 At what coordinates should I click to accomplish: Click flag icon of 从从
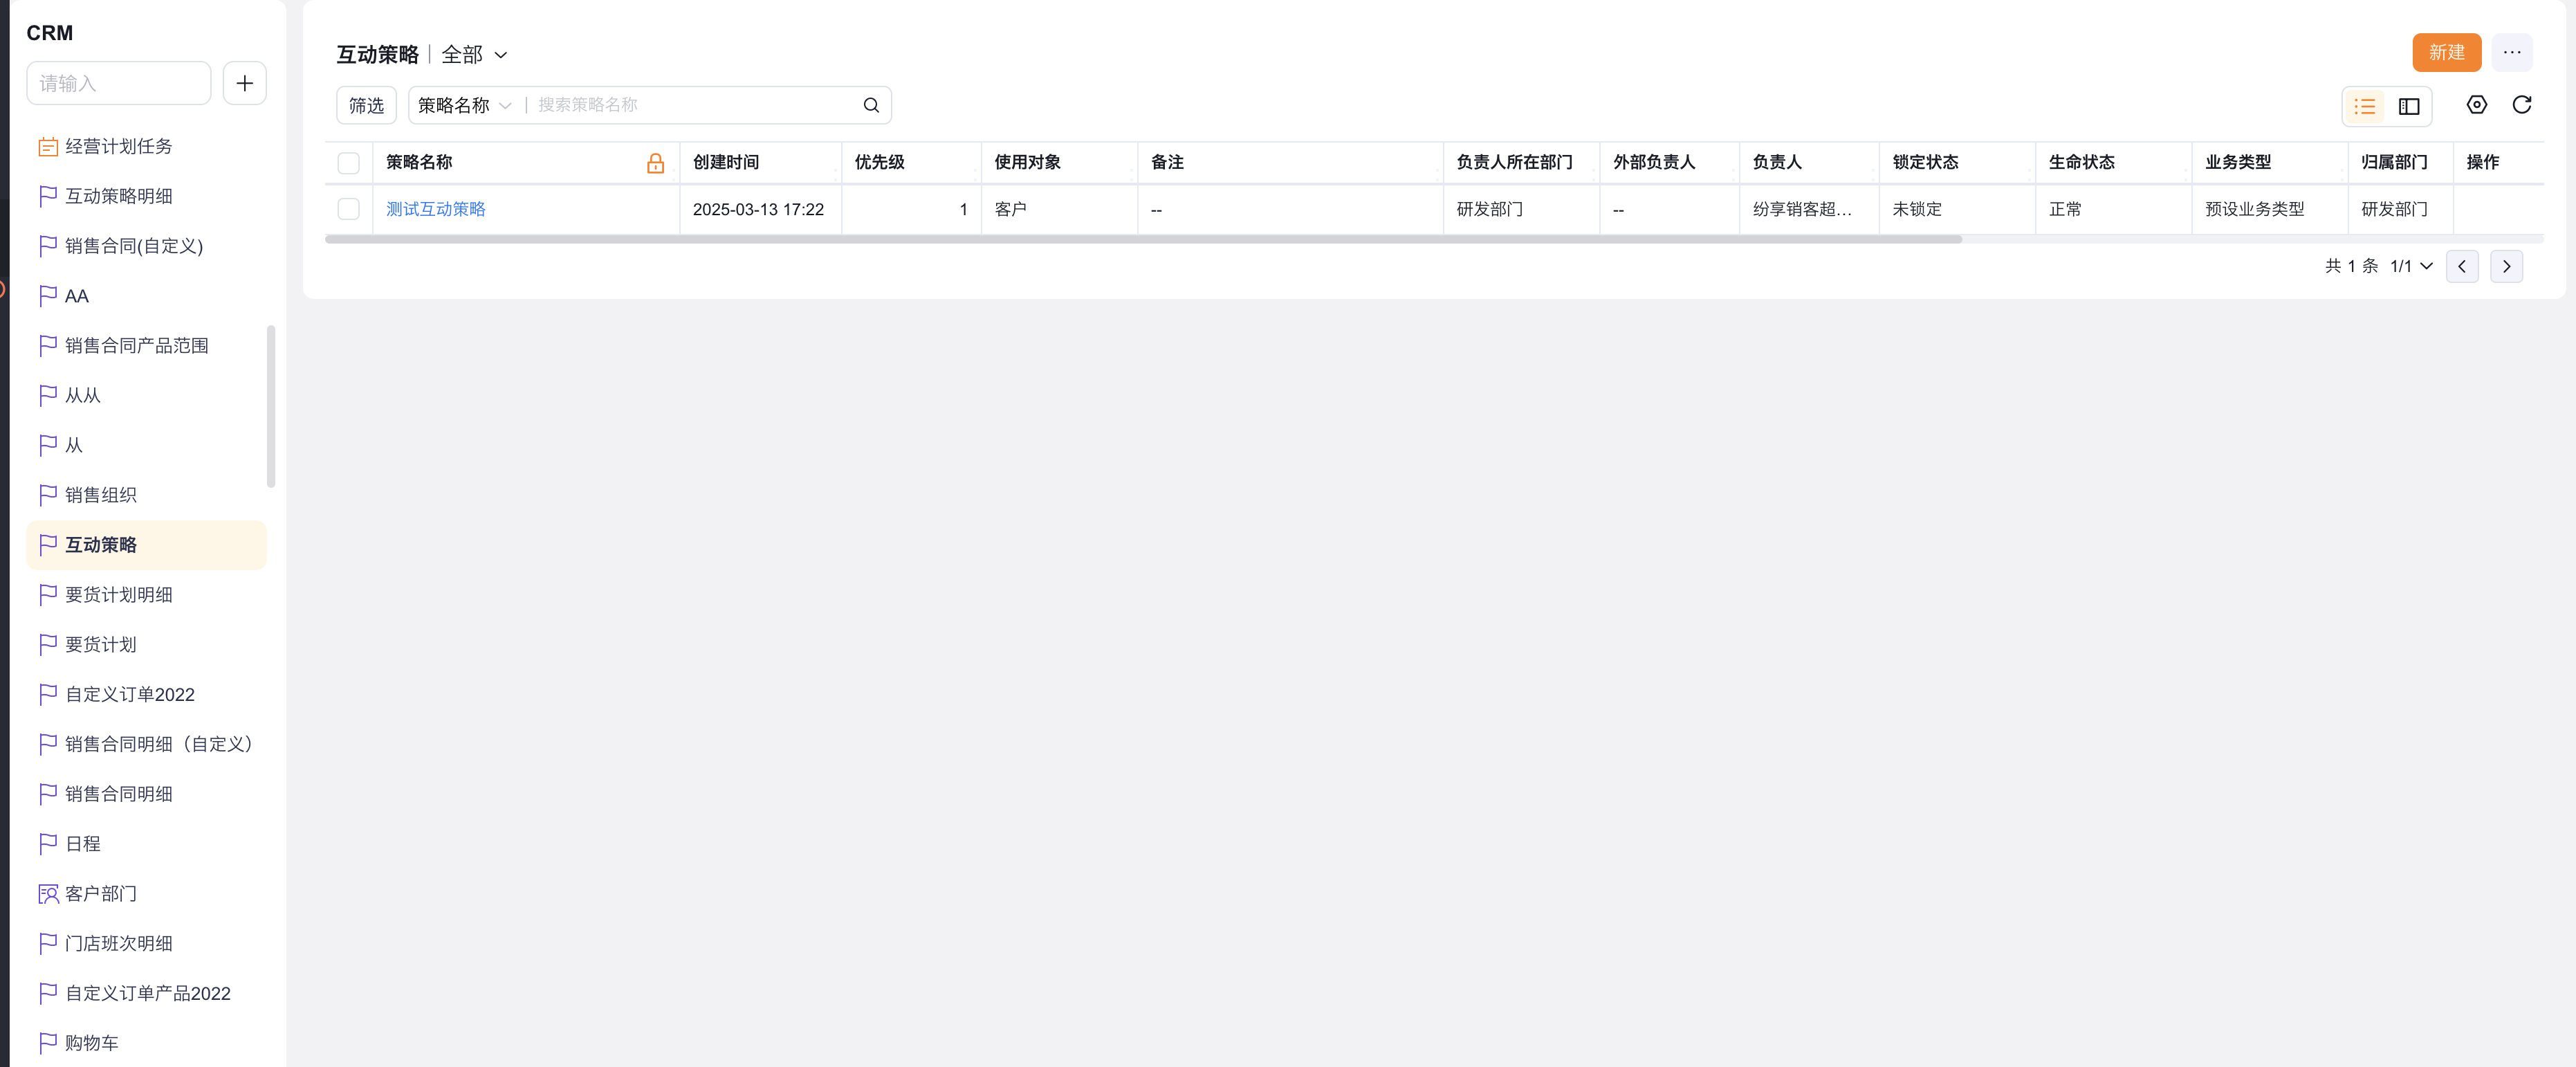click(x=47, y=395)
